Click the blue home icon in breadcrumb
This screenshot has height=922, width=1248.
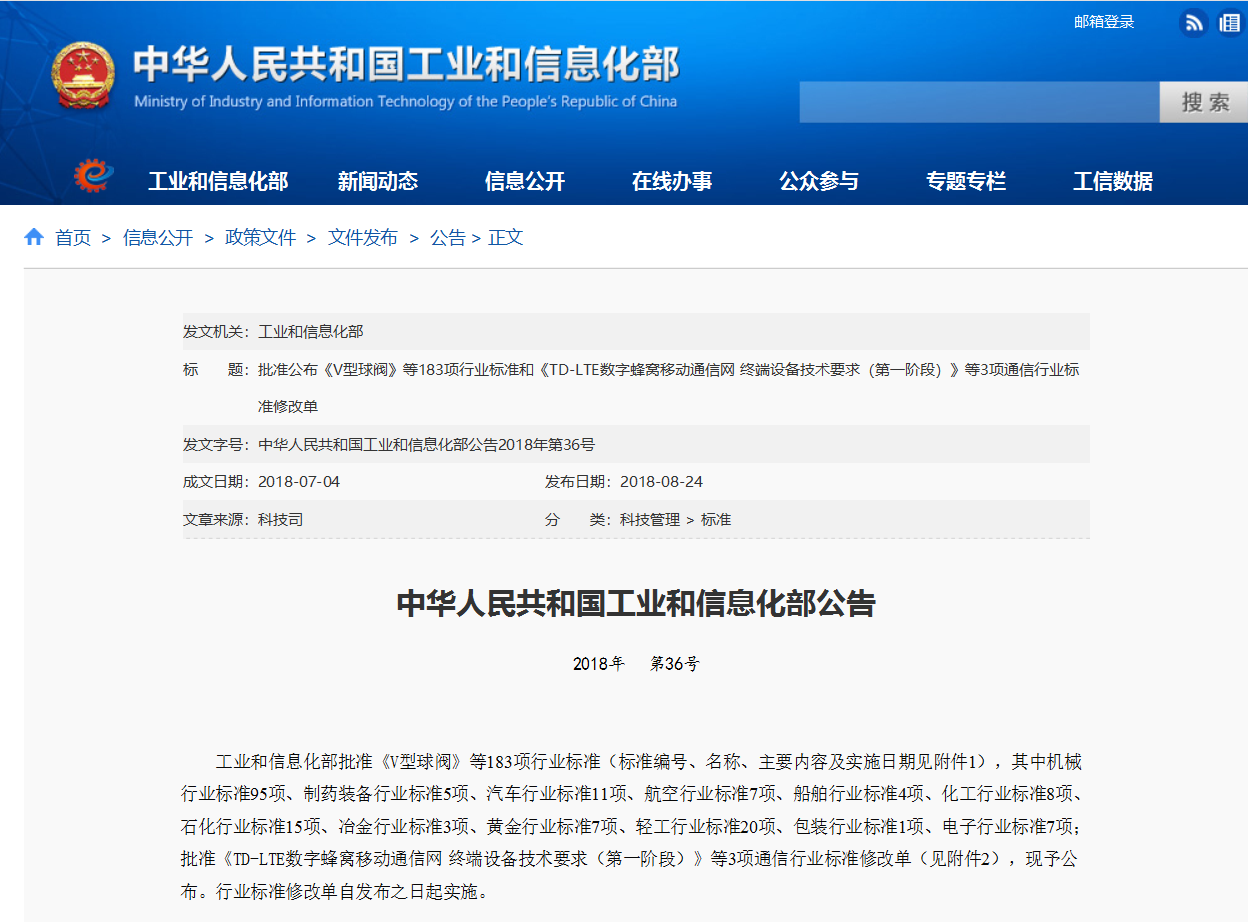[x=34, y=237]
